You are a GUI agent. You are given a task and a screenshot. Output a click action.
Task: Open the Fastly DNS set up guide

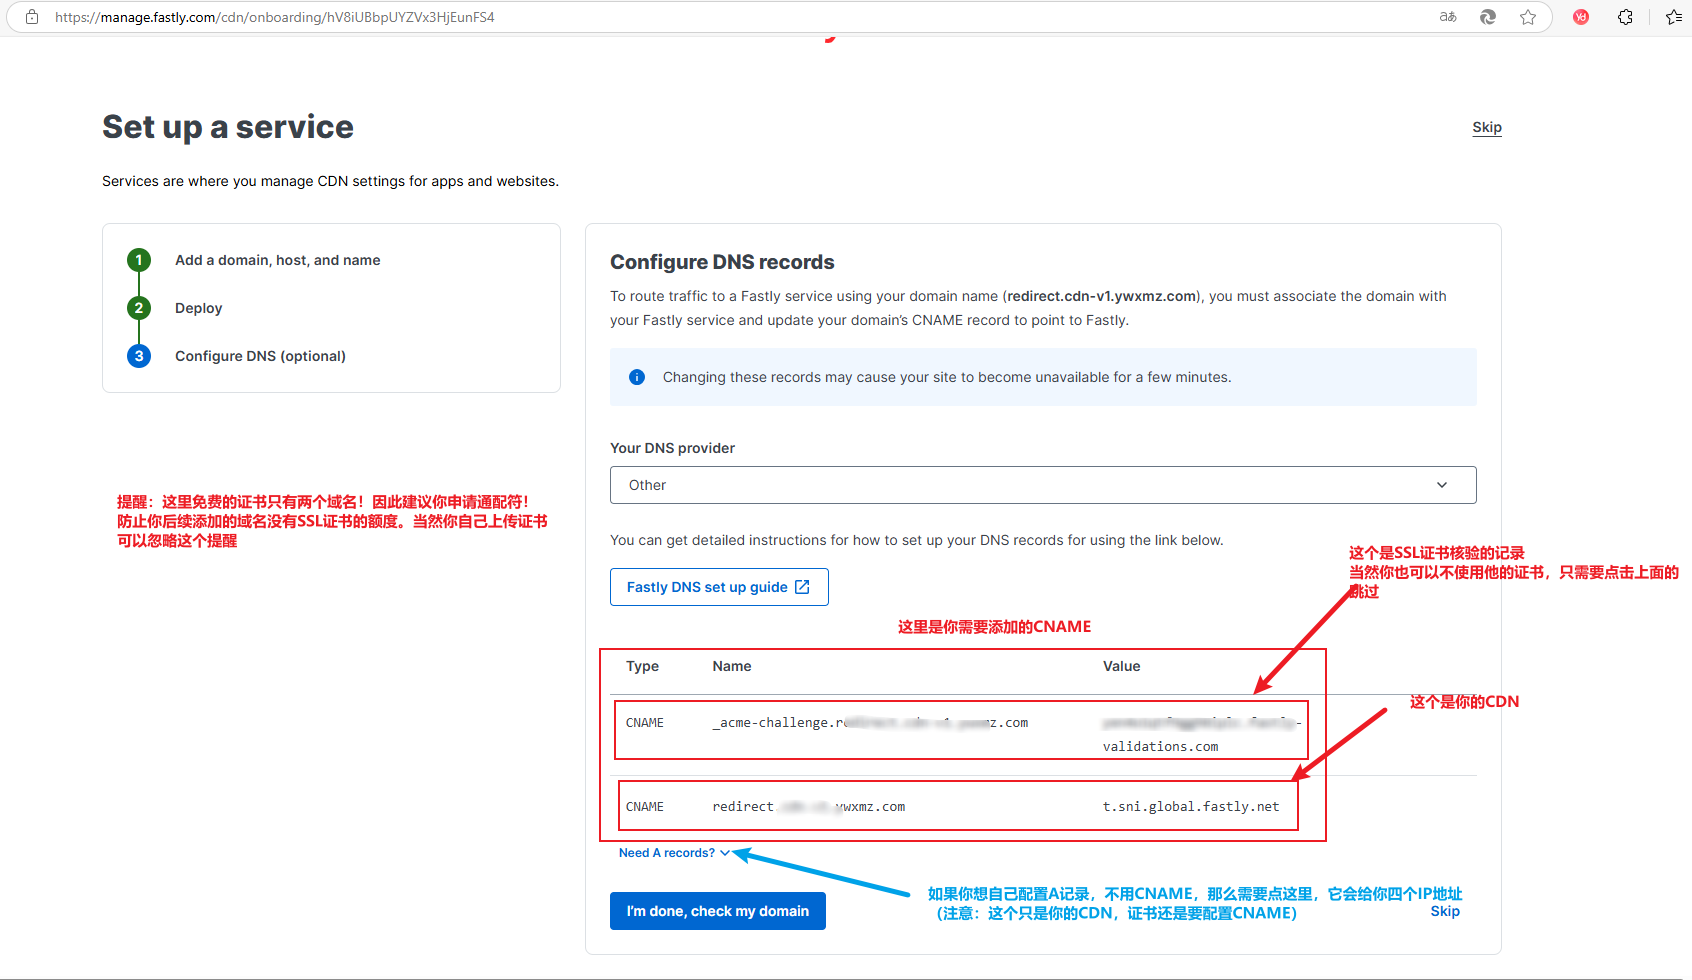[719, 587]
